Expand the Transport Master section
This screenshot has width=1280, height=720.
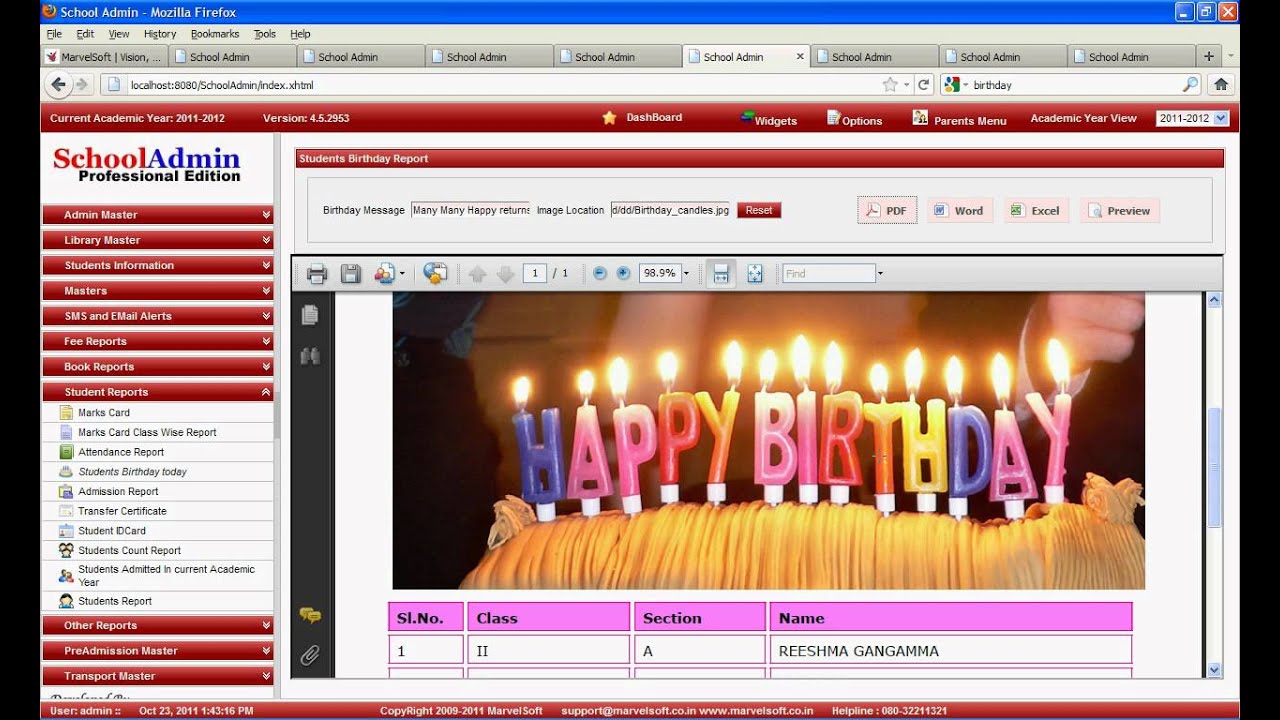157,676
